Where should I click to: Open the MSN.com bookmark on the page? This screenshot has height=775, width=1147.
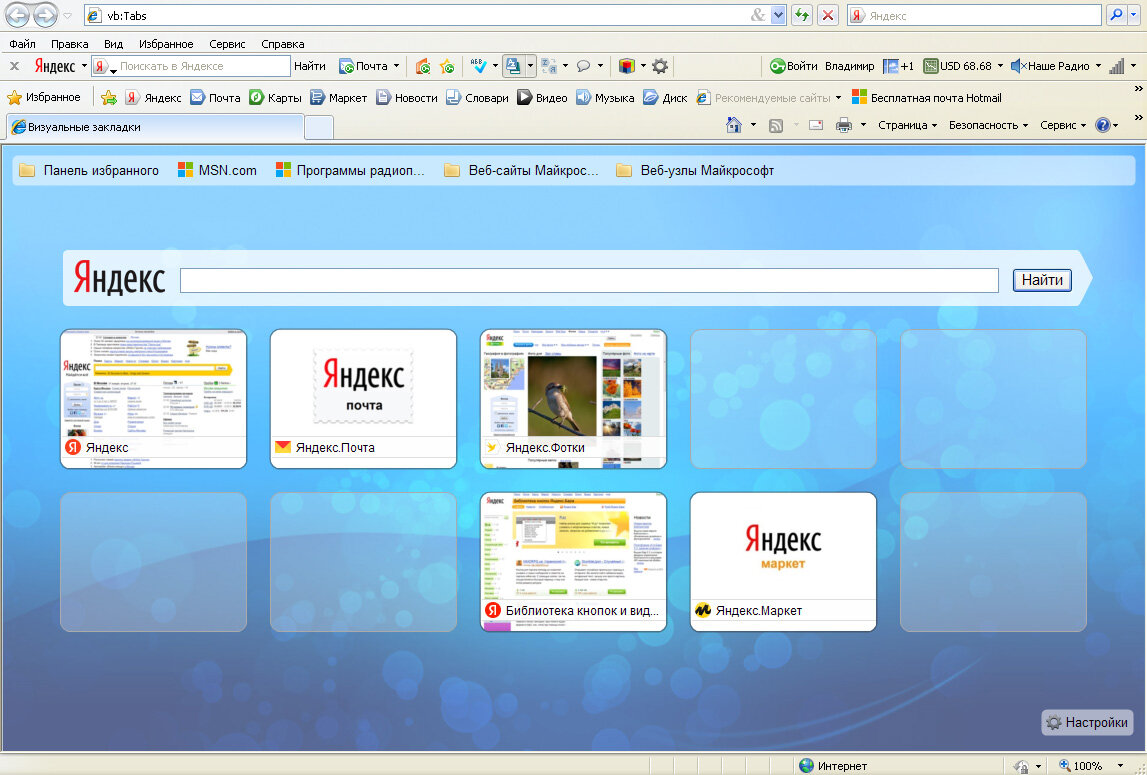[217, 171]
